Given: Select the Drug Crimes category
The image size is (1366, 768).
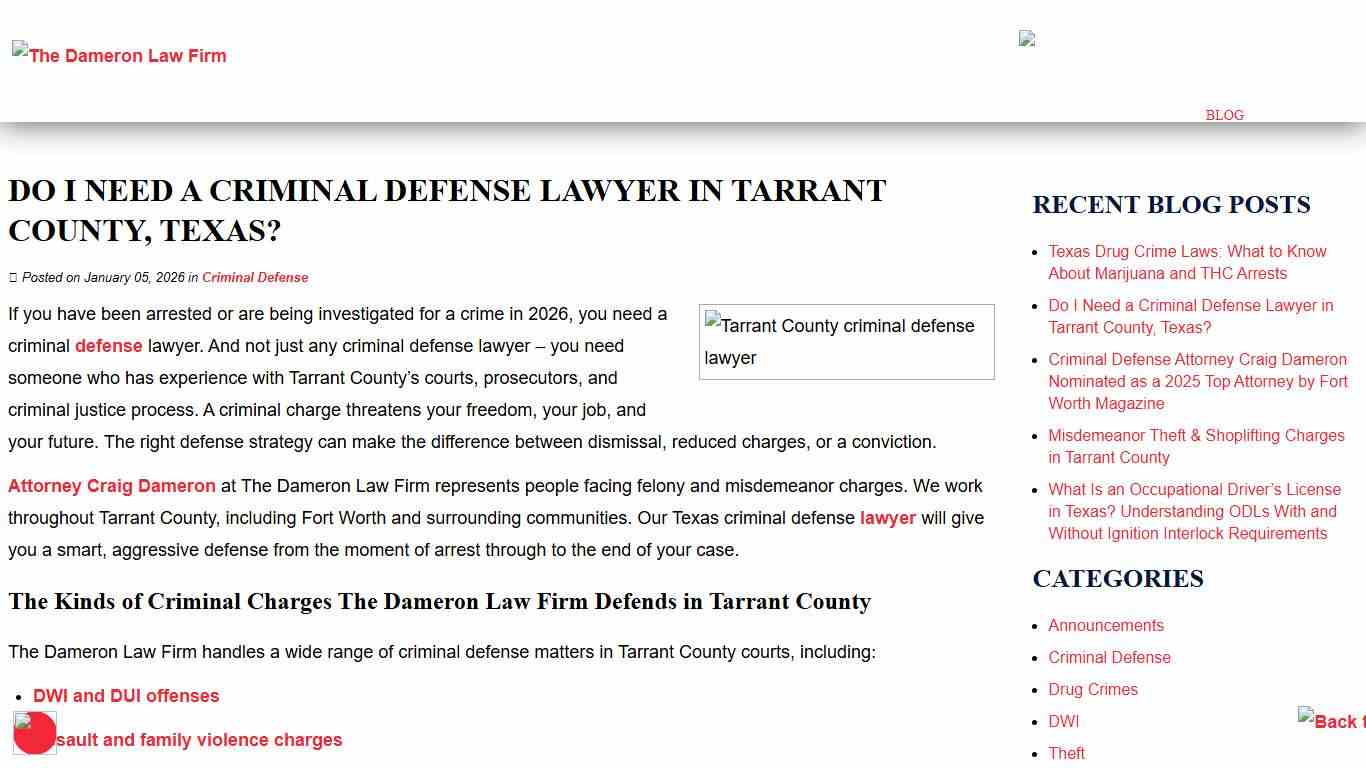Looking at the screenshot, I should coord(1093,689).
